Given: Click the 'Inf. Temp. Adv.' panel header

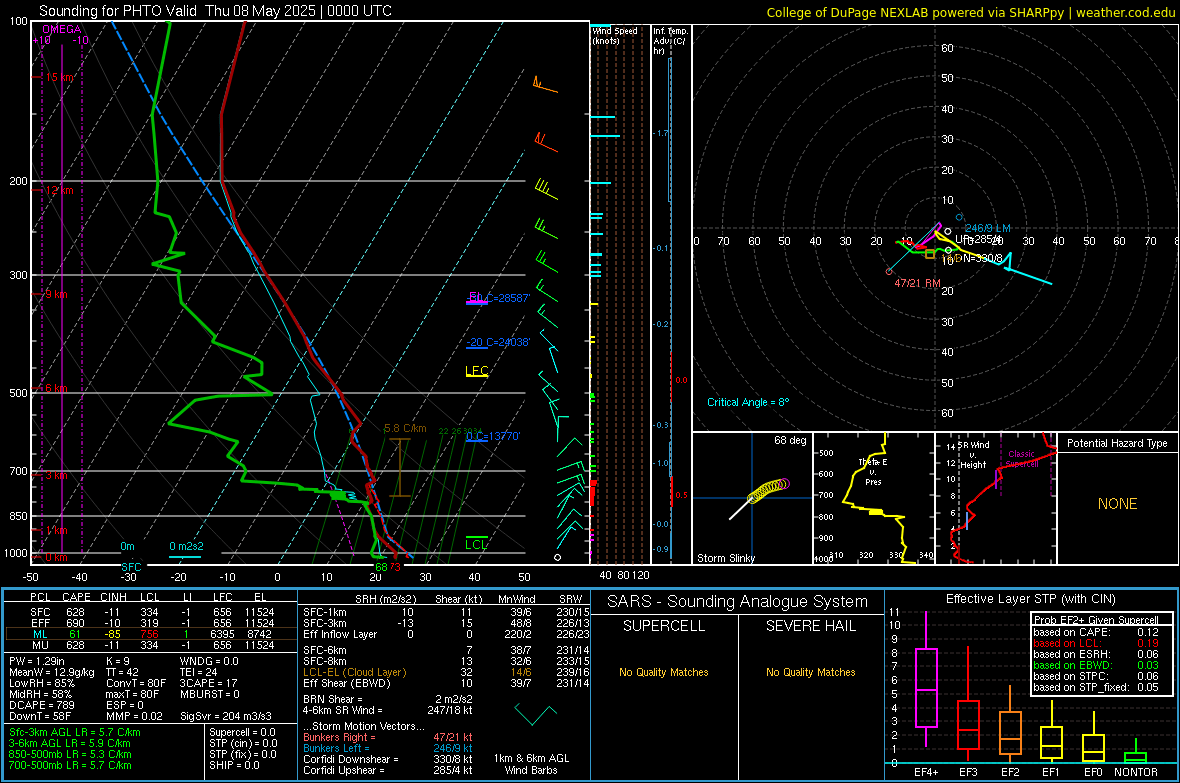Looking at the screenshot, I should point(670,41).
